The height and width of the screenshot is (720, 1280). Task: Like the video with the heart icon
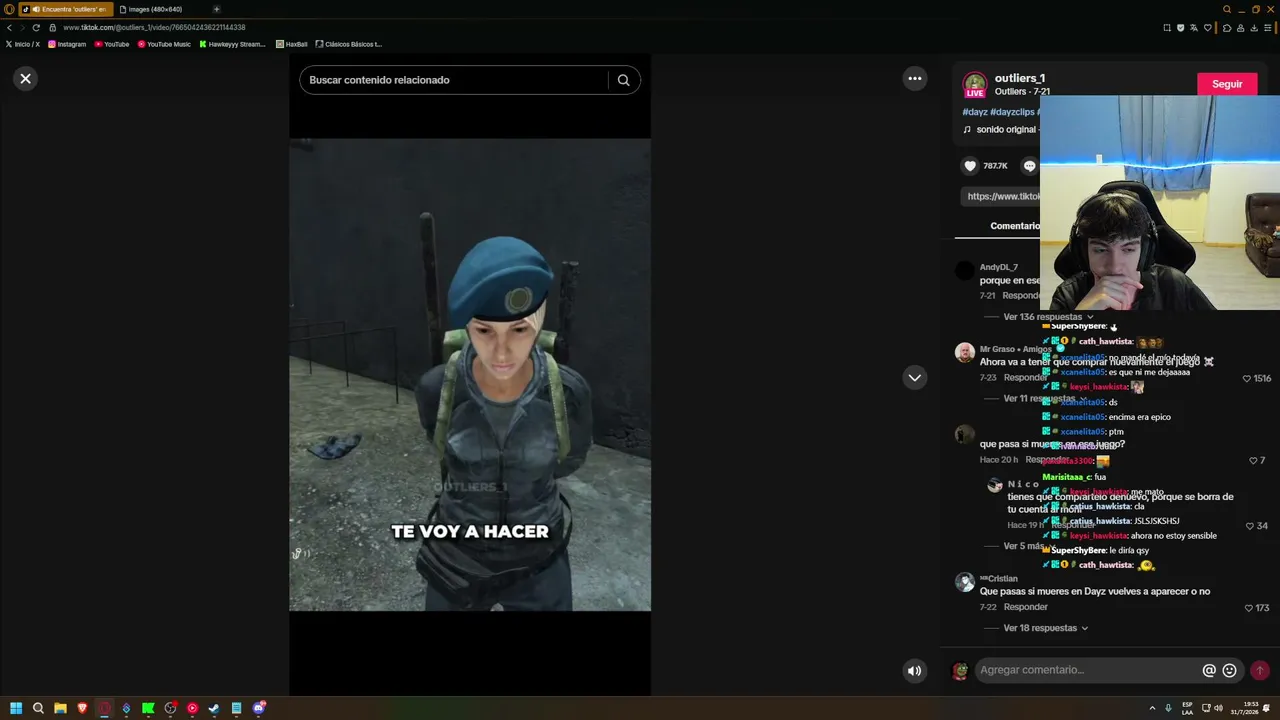tap(970, 166)
